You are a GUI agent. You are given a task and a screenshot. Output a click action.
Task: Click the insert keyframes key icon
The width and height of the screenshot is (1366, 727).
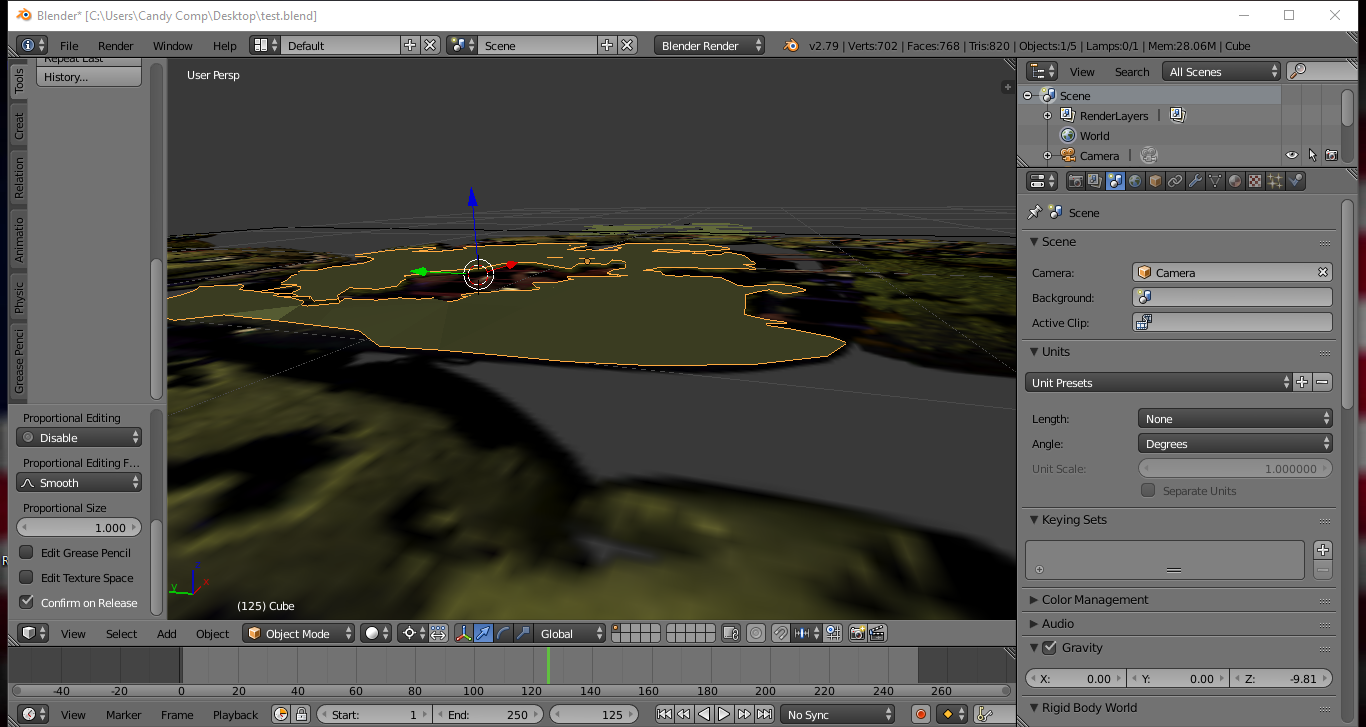(984, 714)
